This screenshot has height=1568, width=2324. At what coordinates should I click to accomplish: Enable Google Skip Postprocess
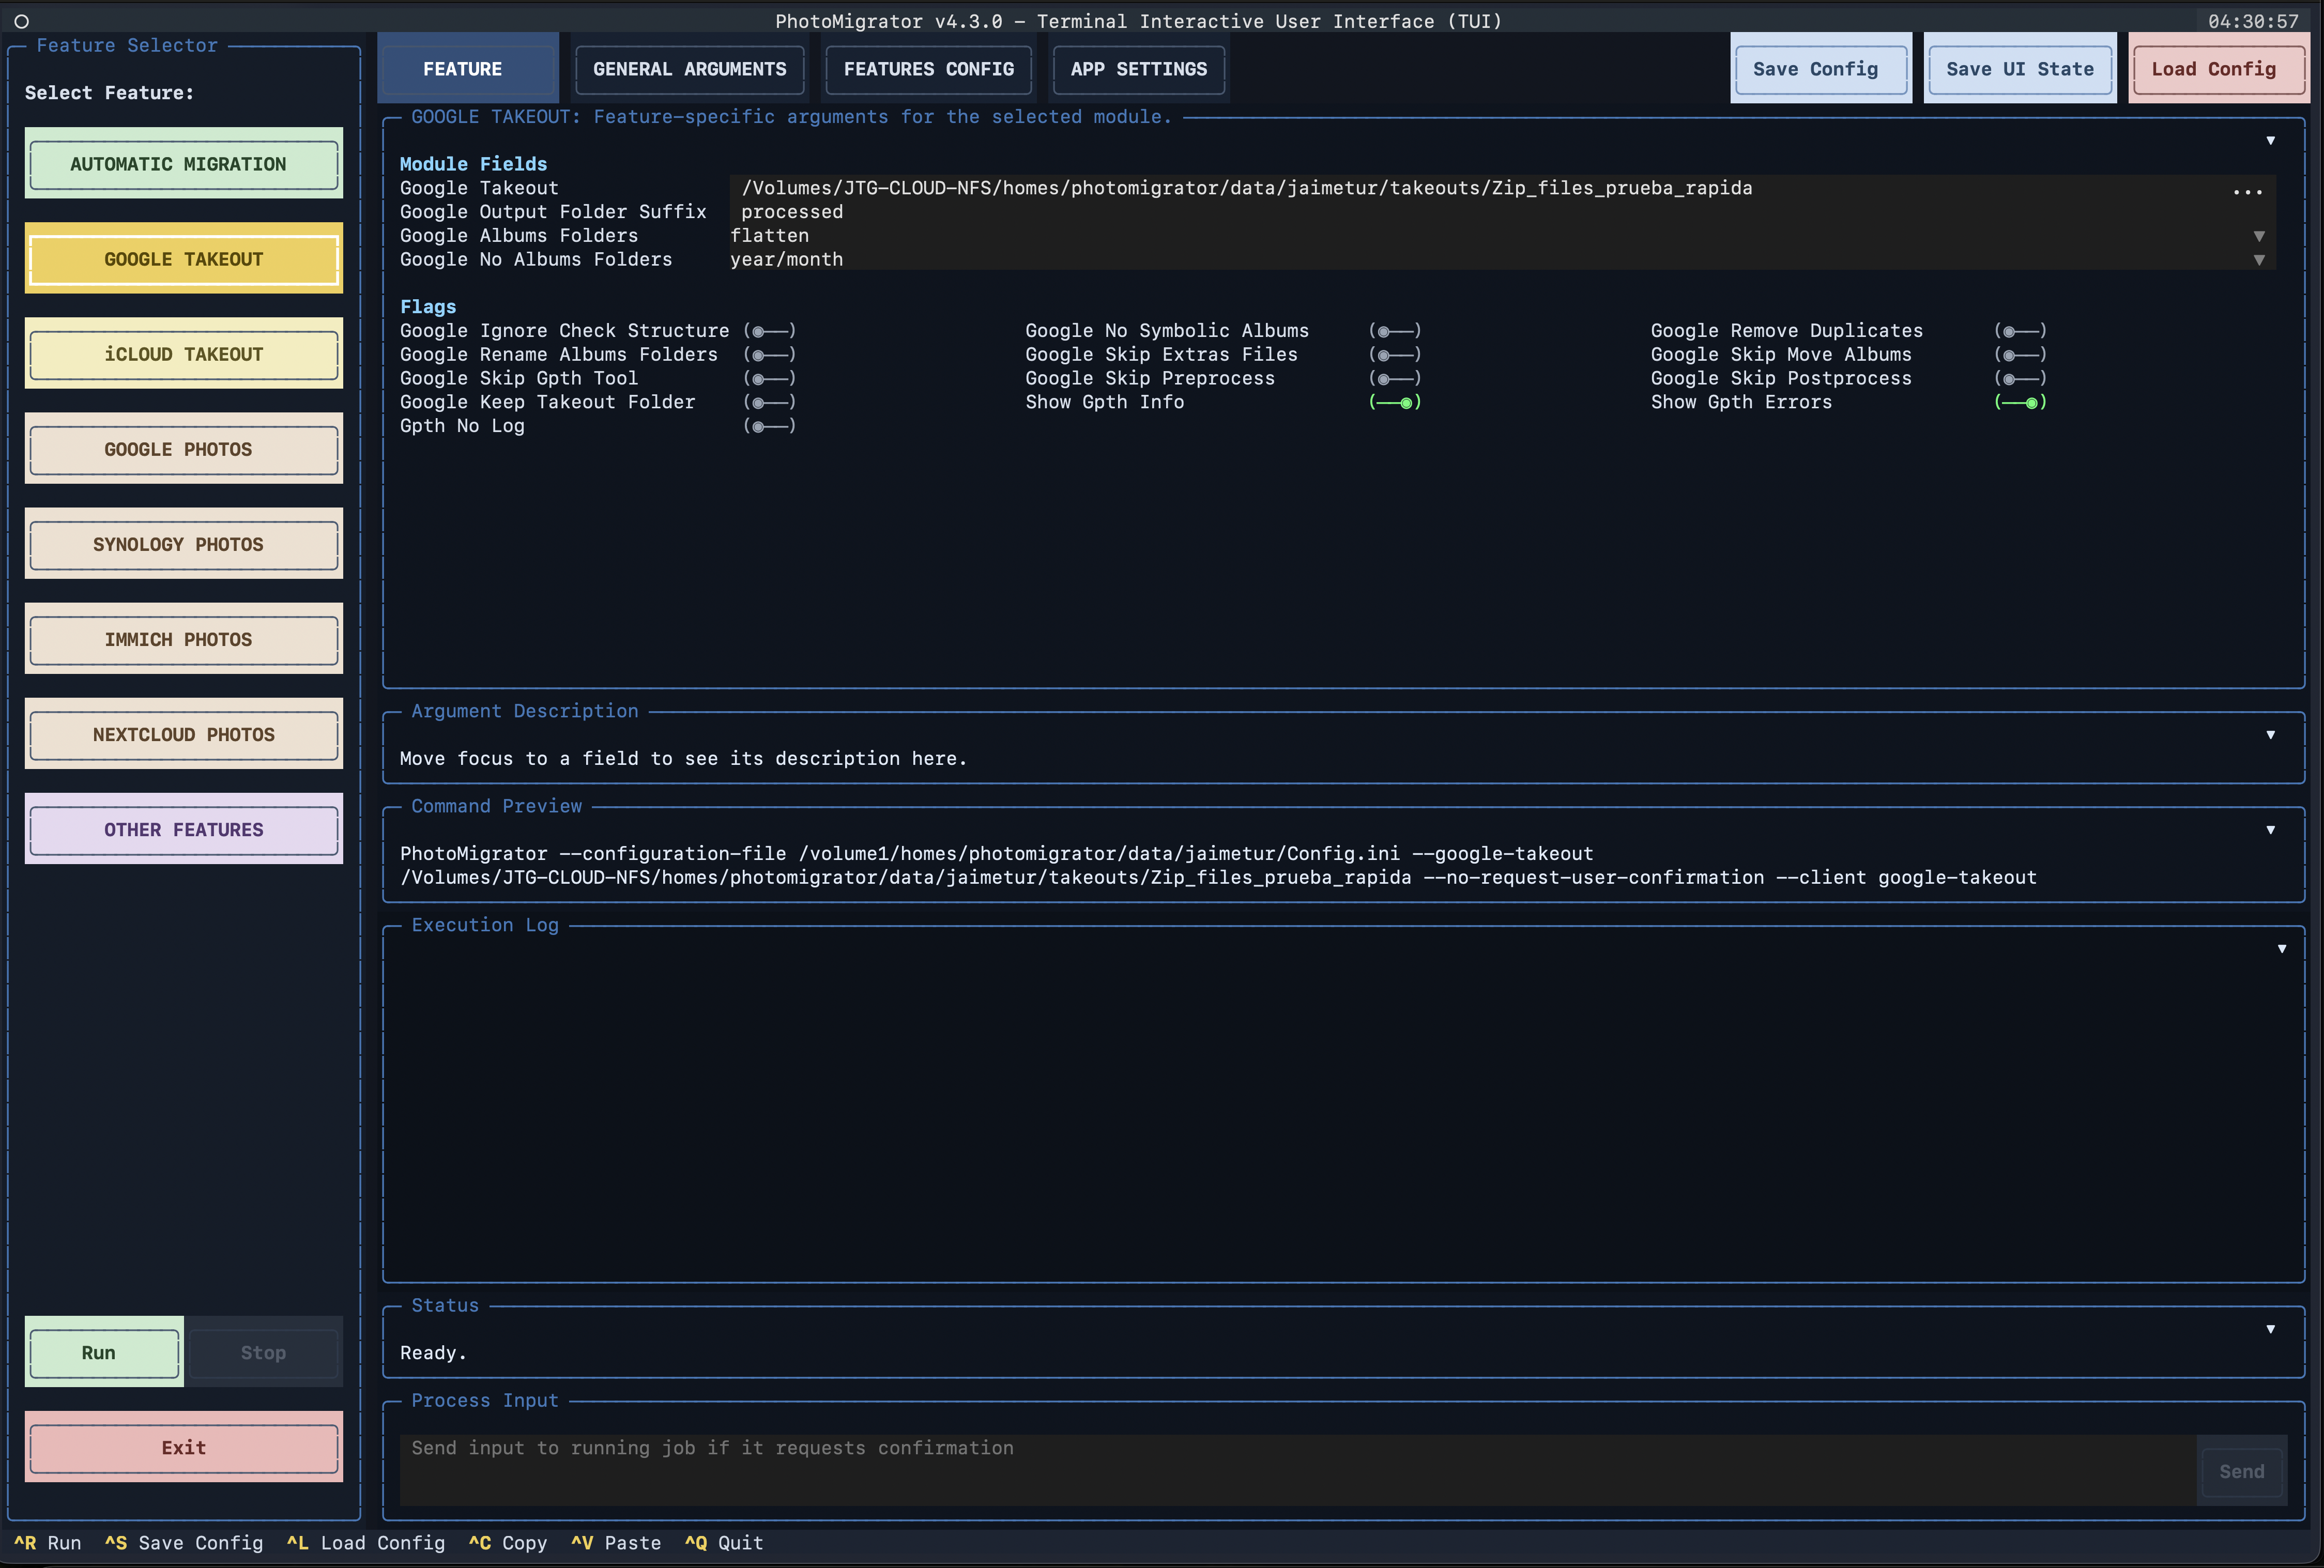point(2020,379)
